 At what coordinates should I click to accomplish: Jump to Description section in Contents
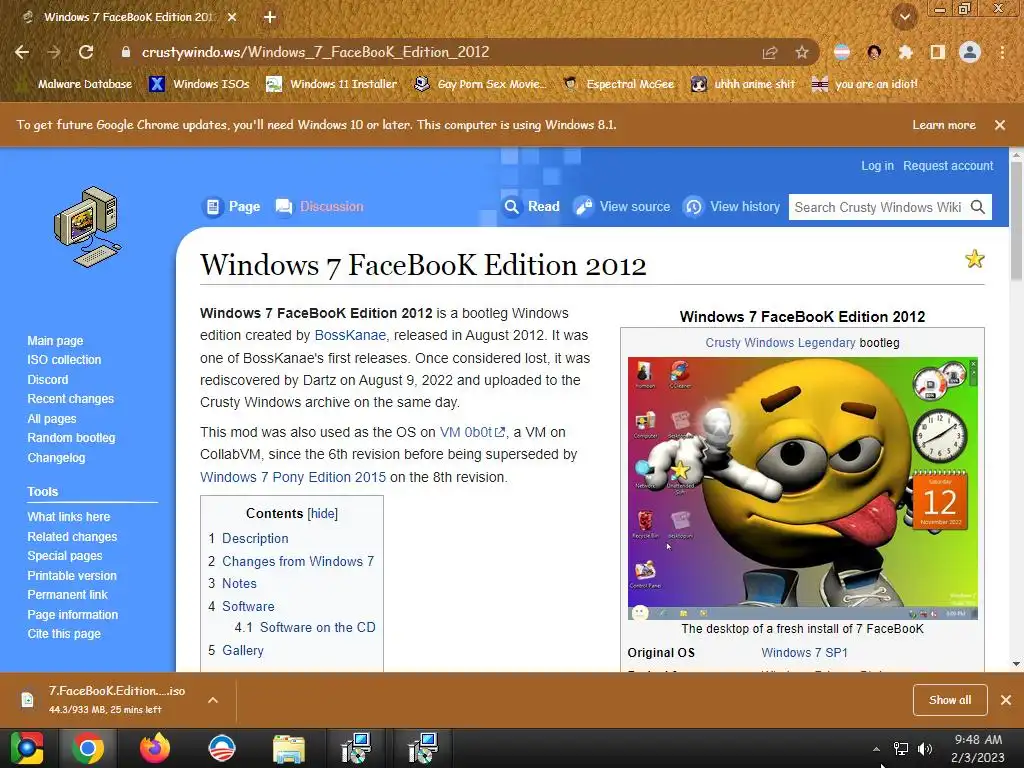(255, 538)
